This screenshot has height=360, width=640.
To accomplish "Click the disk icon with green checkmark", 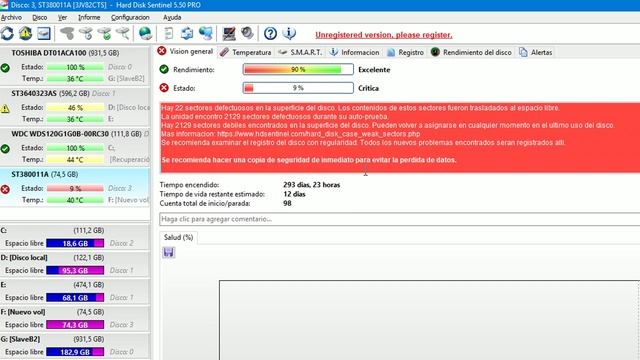I will coord(104,33).
